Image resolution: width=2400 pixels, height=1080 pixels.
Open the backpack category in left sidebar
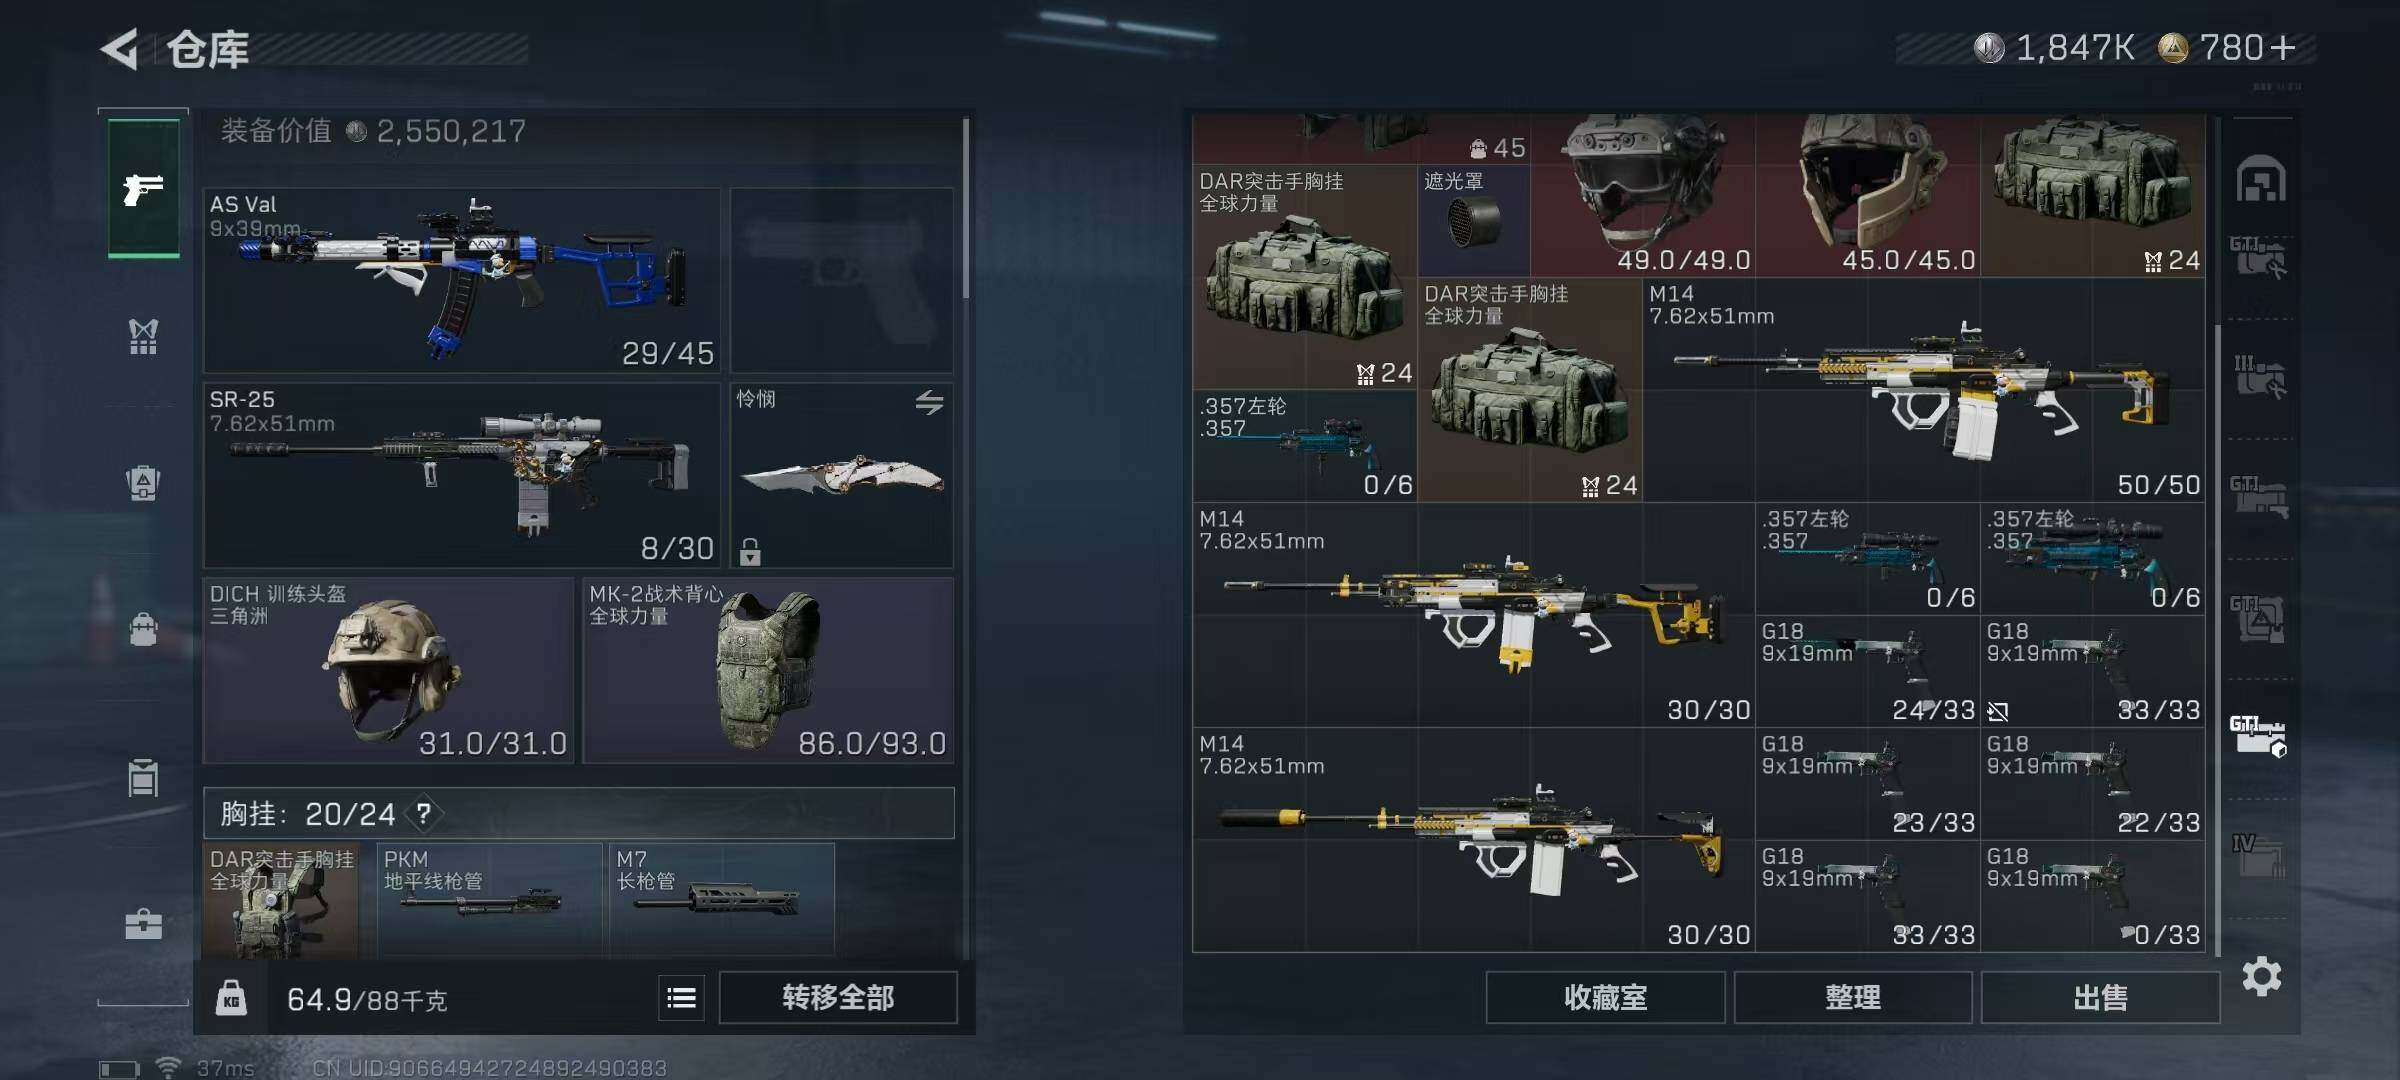tap(144, 483)
